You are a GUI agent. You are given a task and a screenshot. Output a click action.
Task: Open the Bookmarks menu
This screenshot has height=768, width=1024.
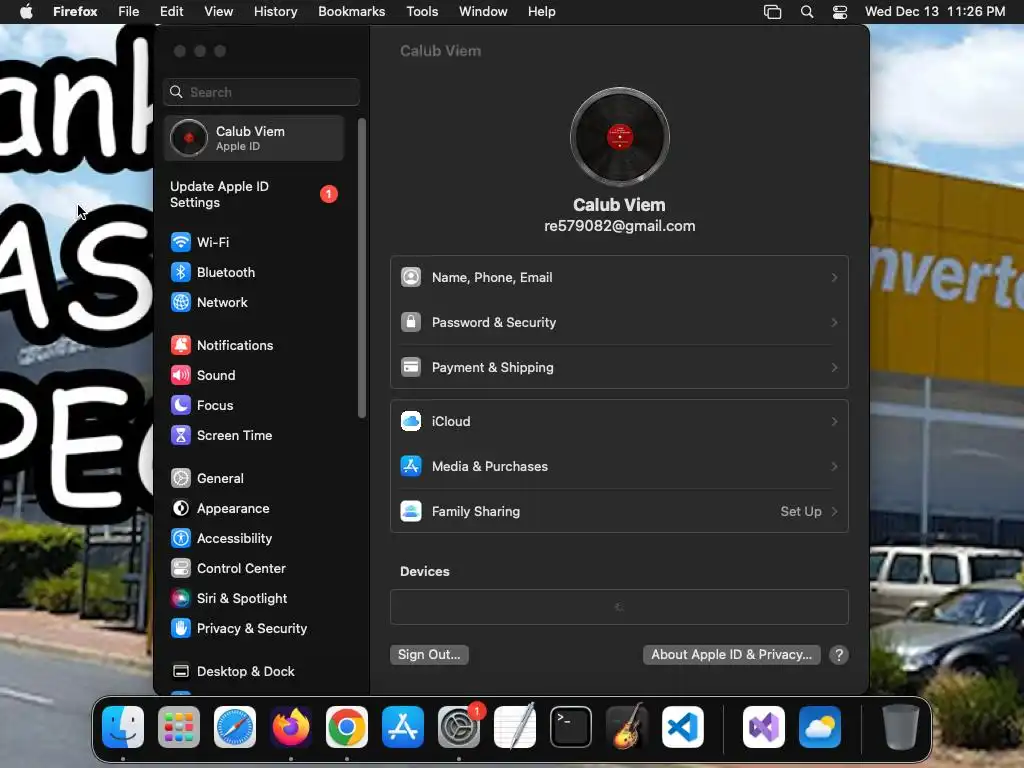tap(351, 12)
